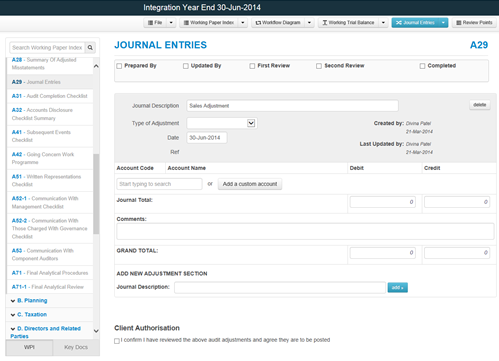The height and width of the screenshot is (361, 499).
Task: Expand D. Directors and Related Parties section
Action: 45,332
